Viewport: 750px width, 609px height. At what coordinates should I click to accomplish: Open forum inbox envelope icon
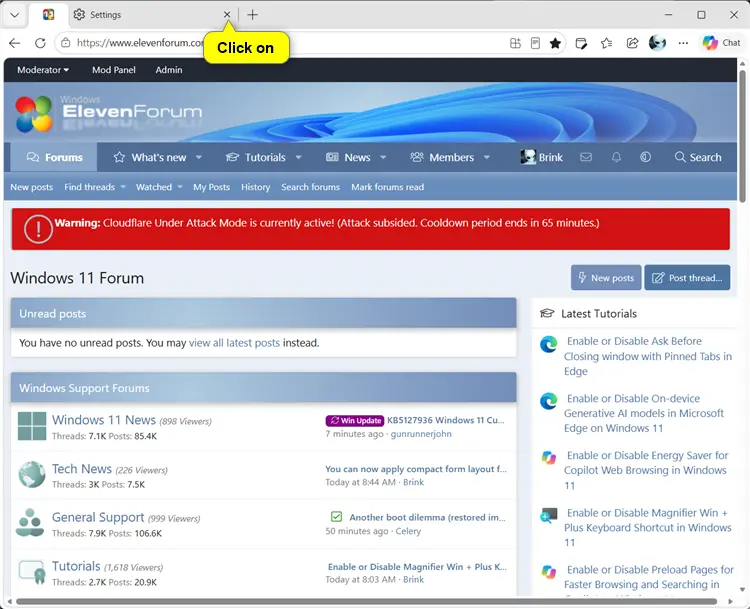(x=586, y=157)
